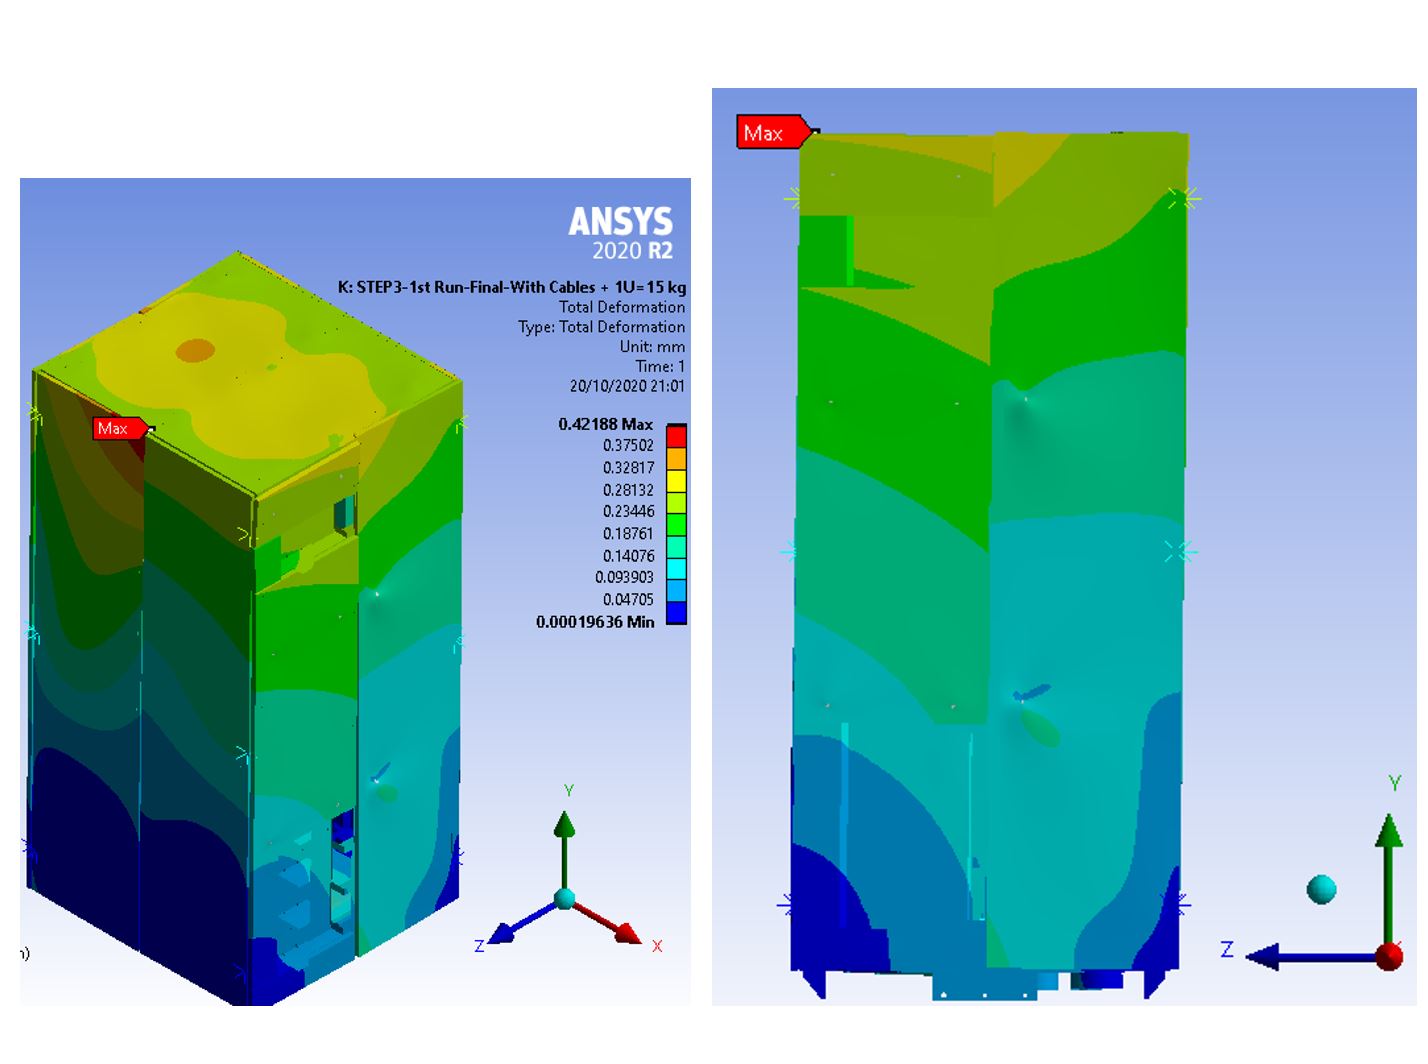Click the legend value 0.23446

[628, 511]
